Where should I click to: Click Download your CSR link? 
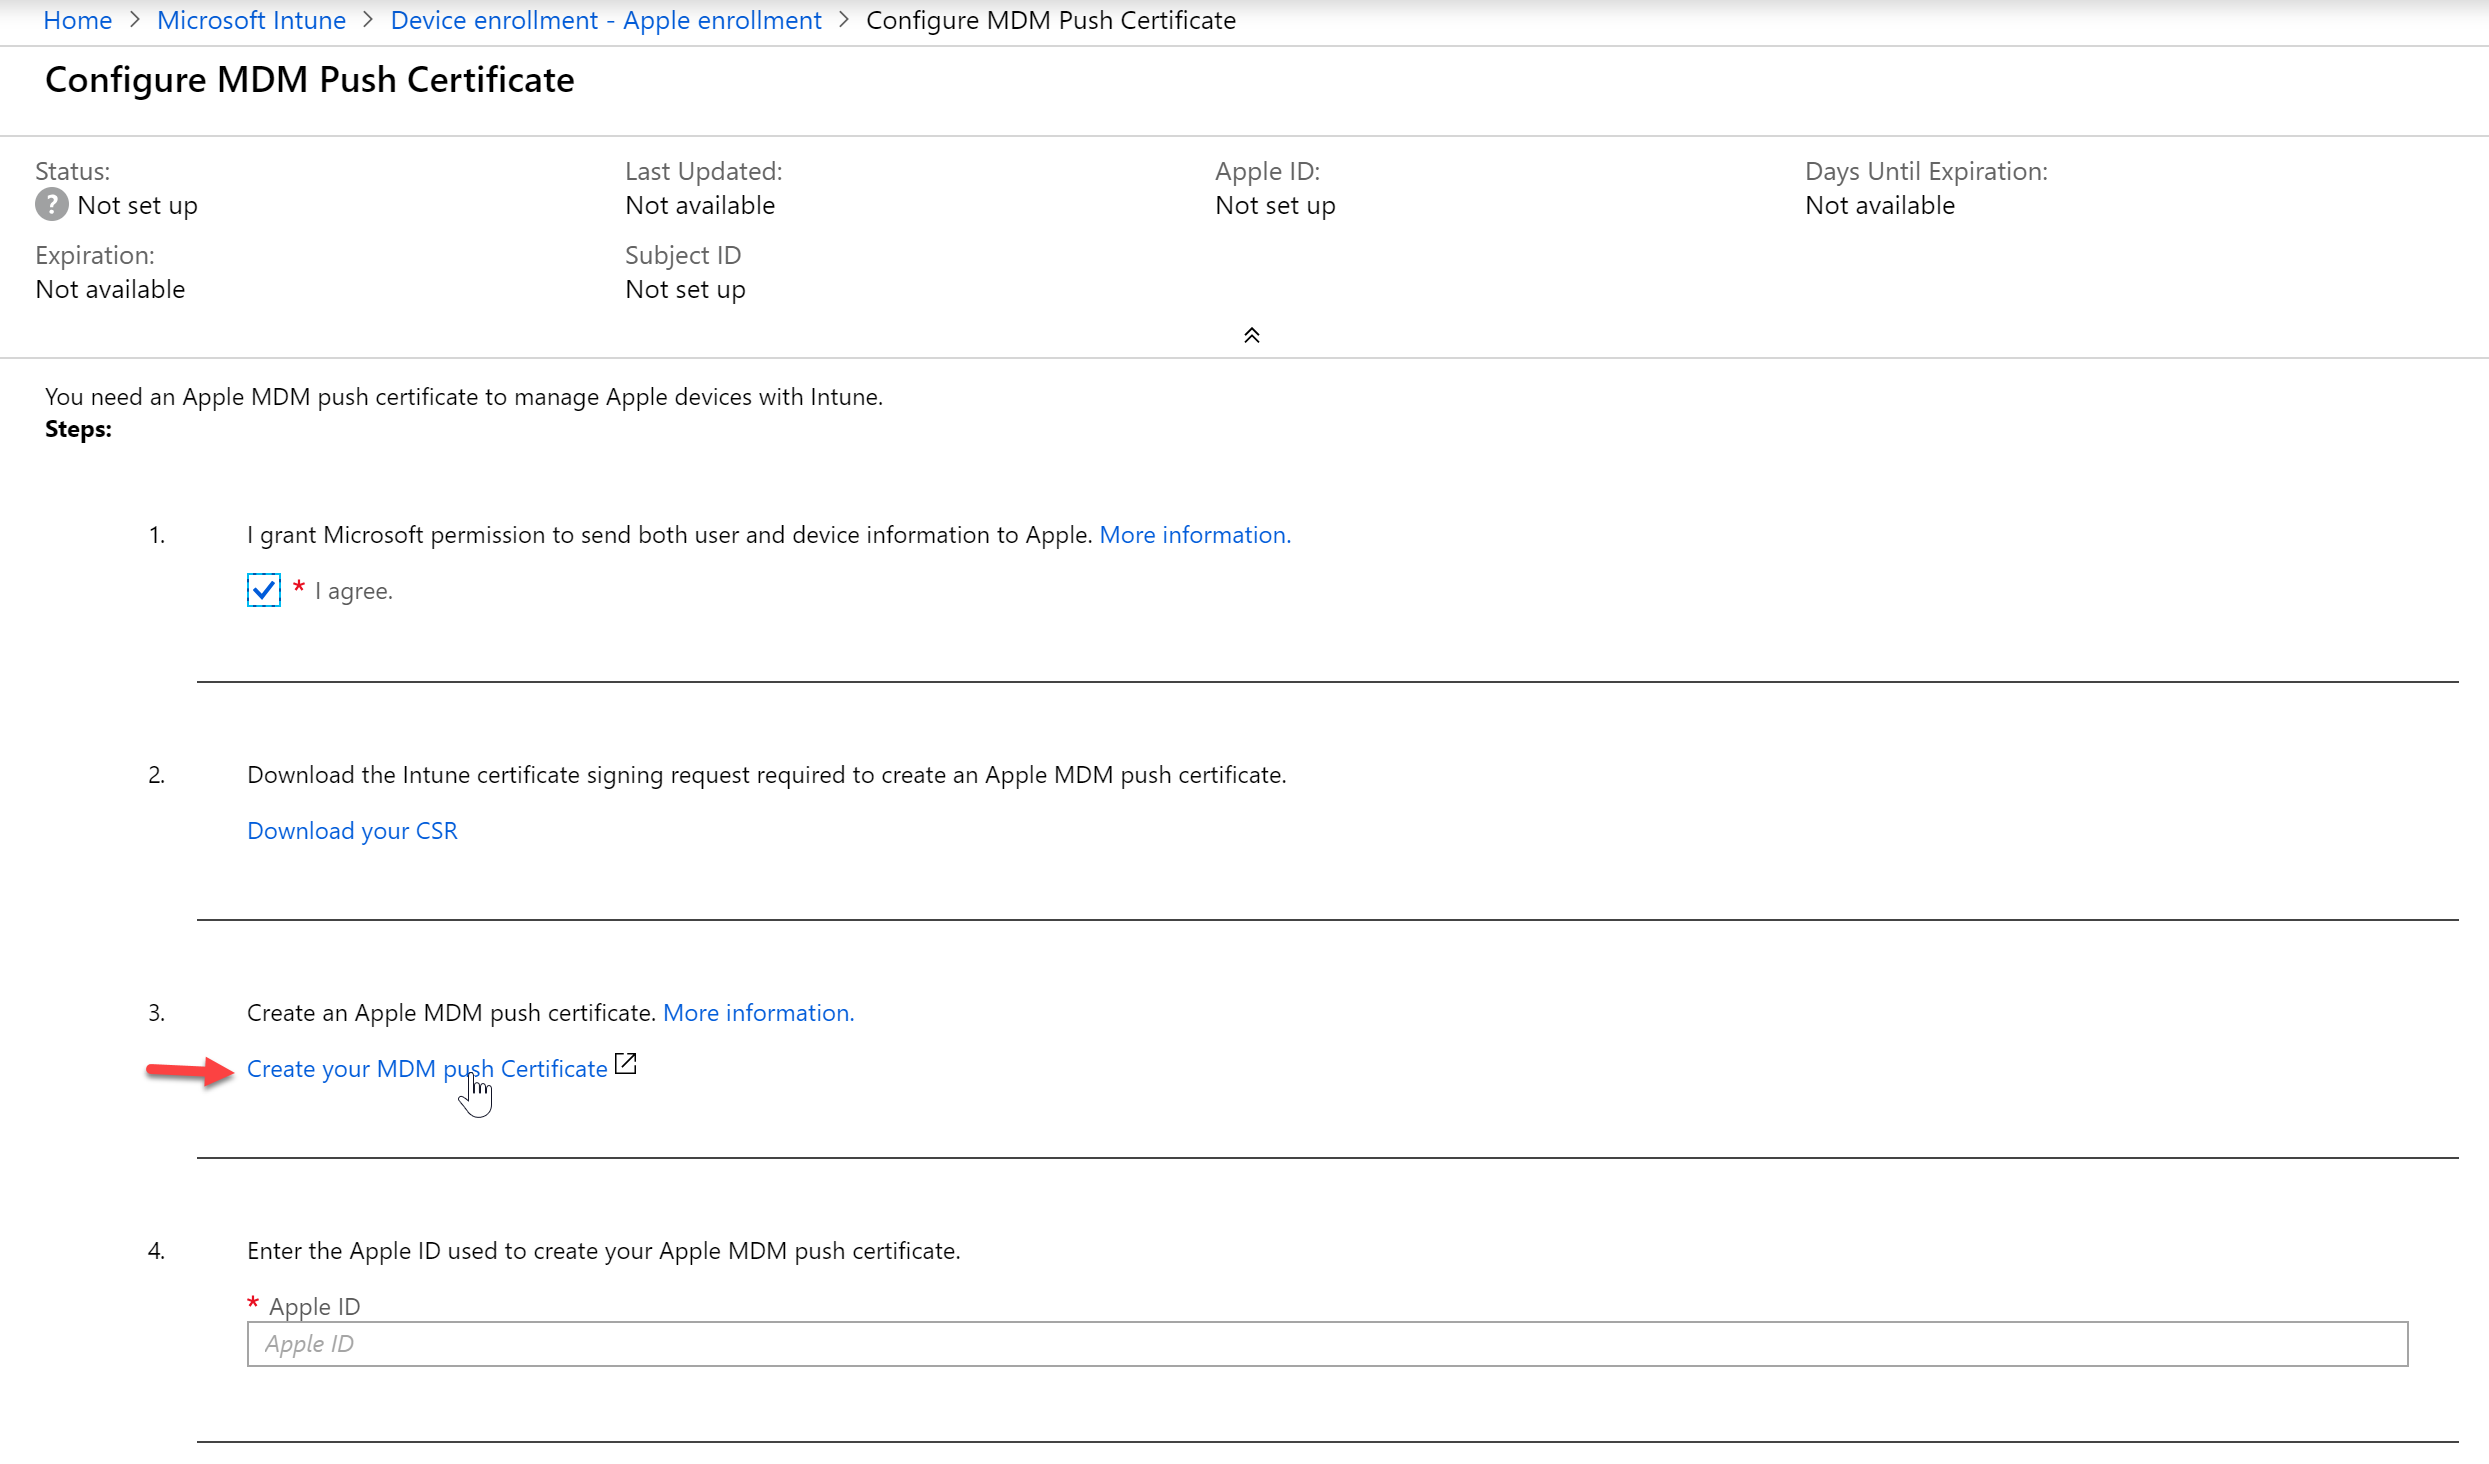(352, 831)
